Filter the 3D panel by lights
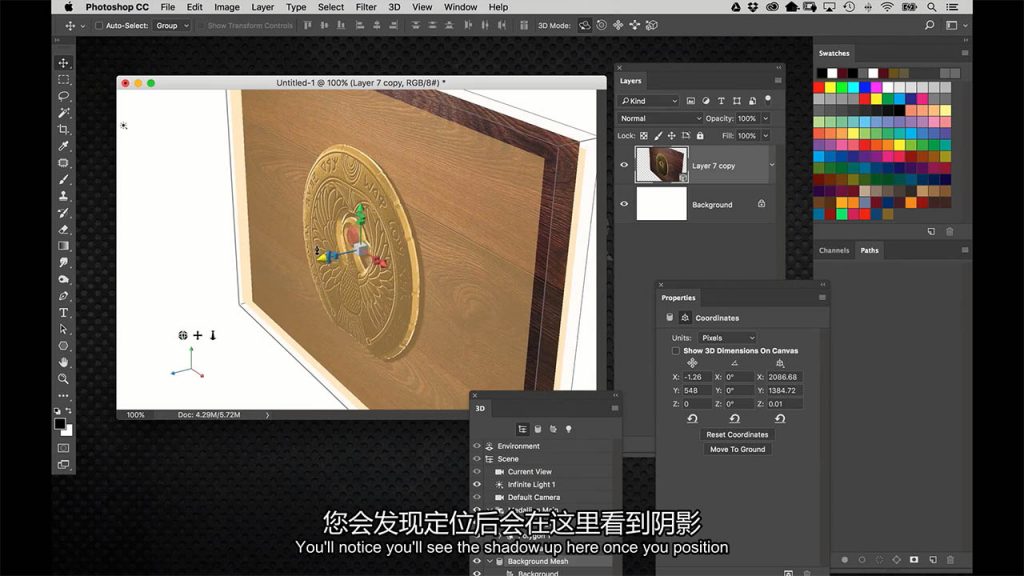Image resolution: width=1024 pixels, height=576 pixels. click(568, 429)
